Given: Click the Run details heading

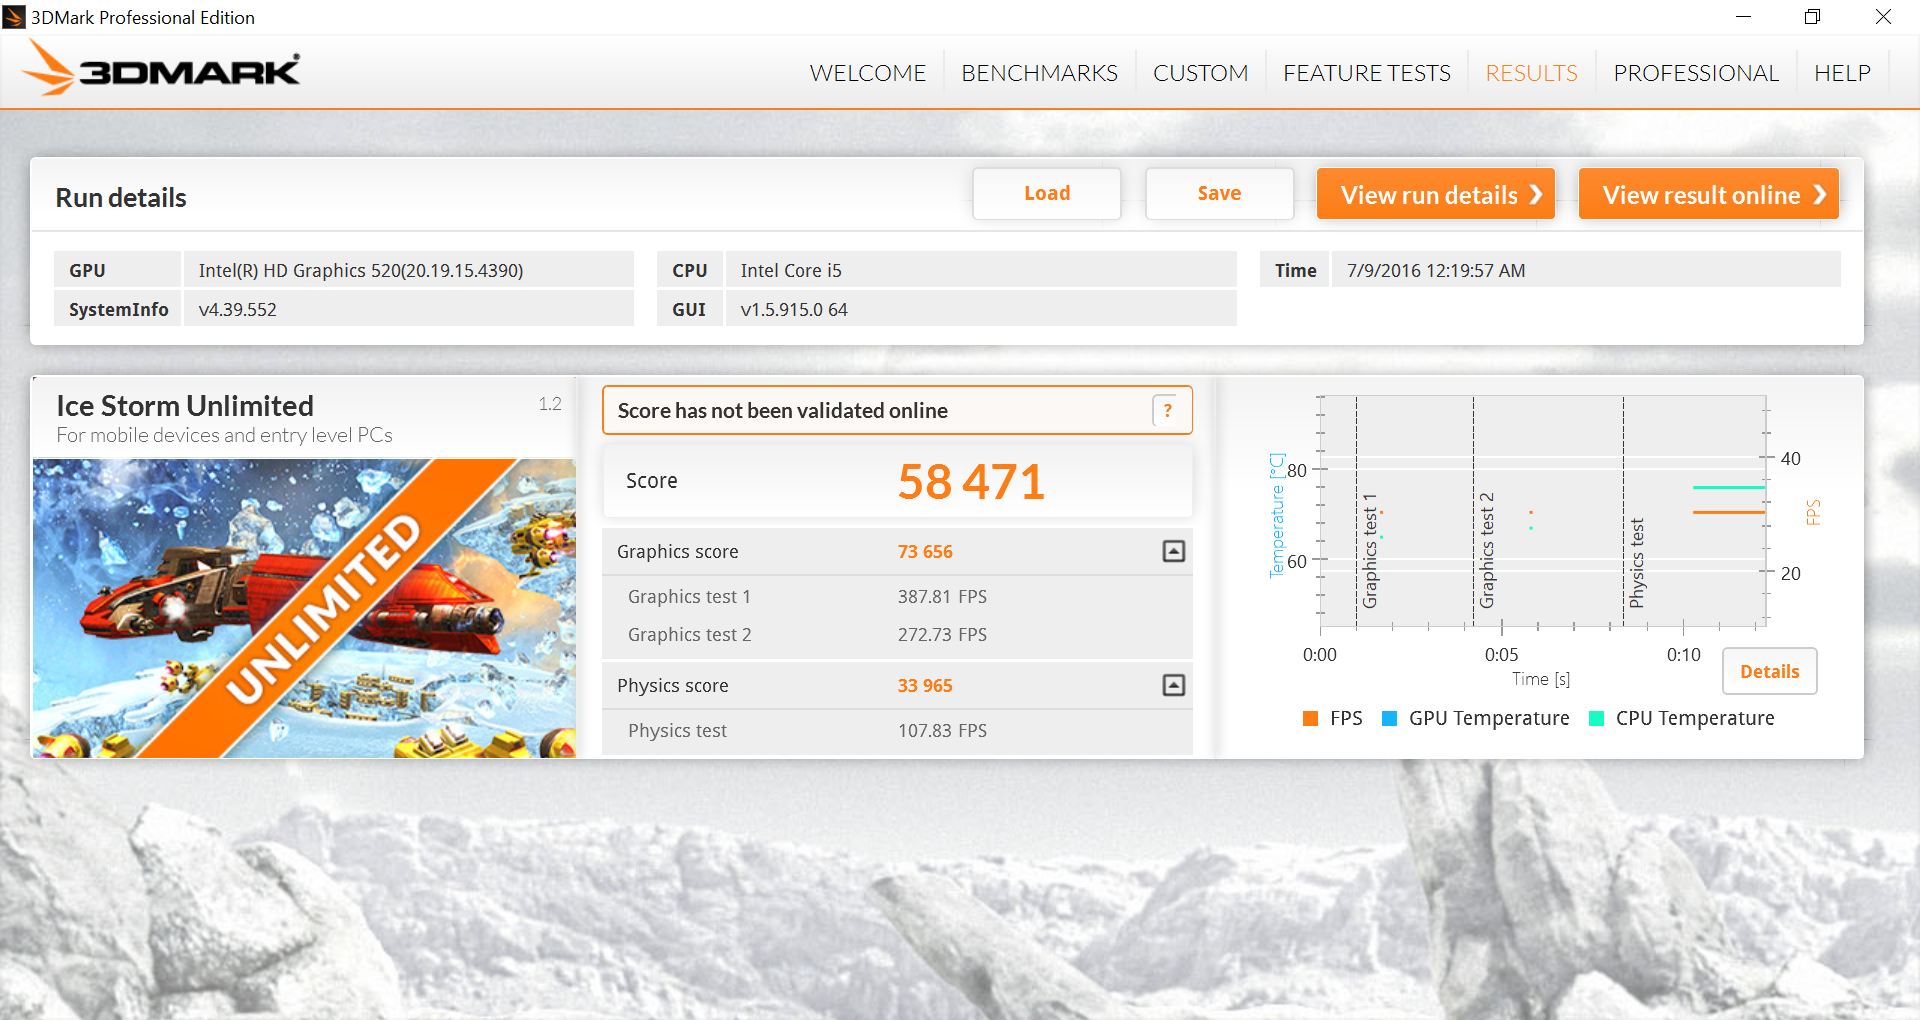Looking at the screenshot, I should click(x=121, y=197).
